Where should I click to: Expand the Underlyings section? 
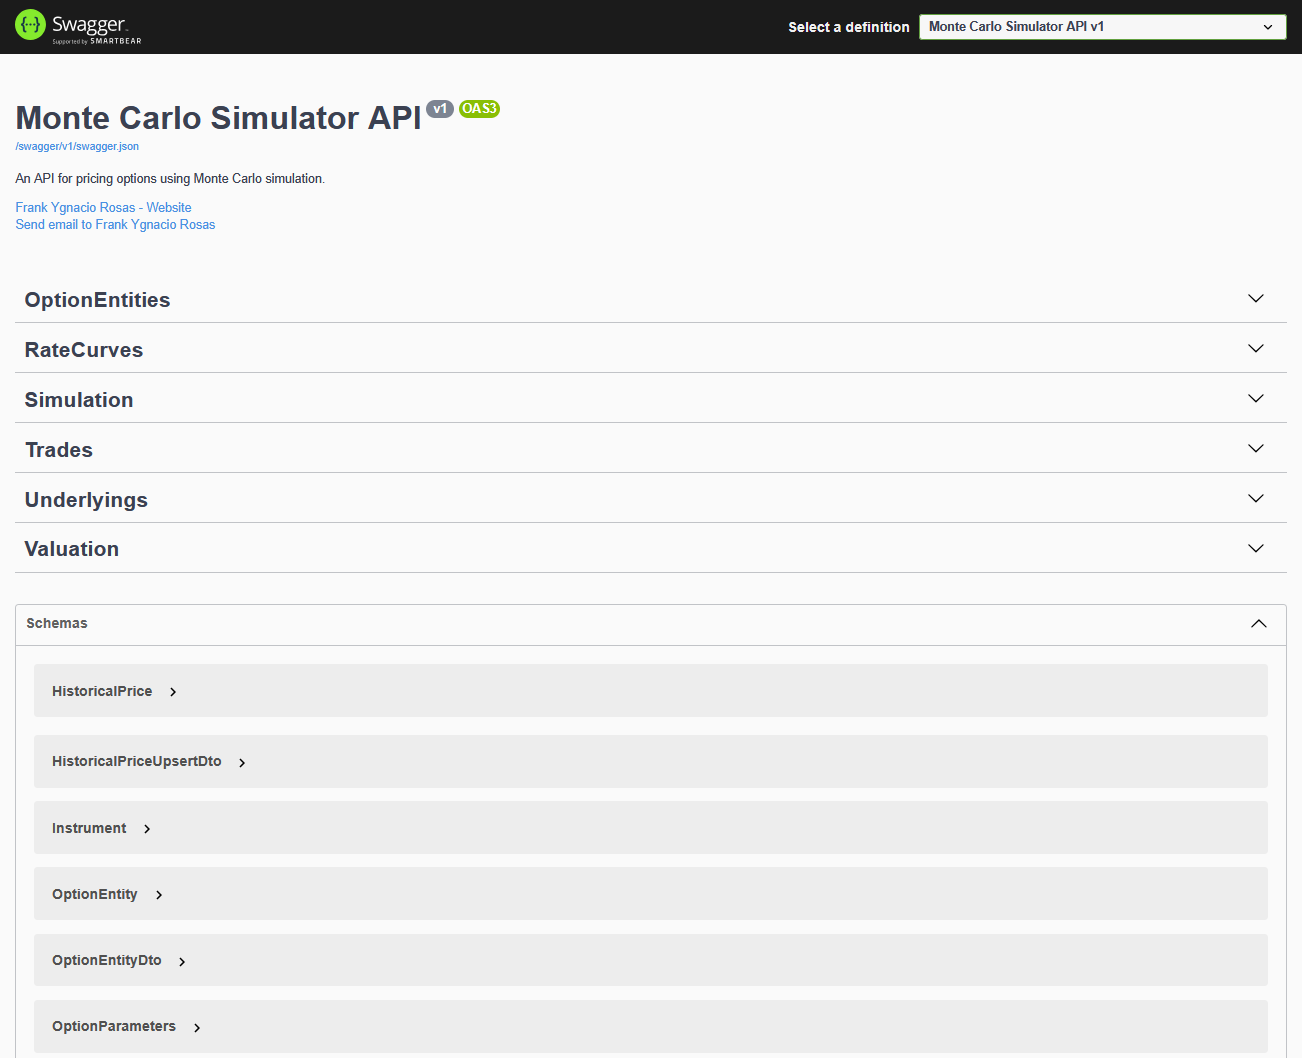(x=1255, y=498)
